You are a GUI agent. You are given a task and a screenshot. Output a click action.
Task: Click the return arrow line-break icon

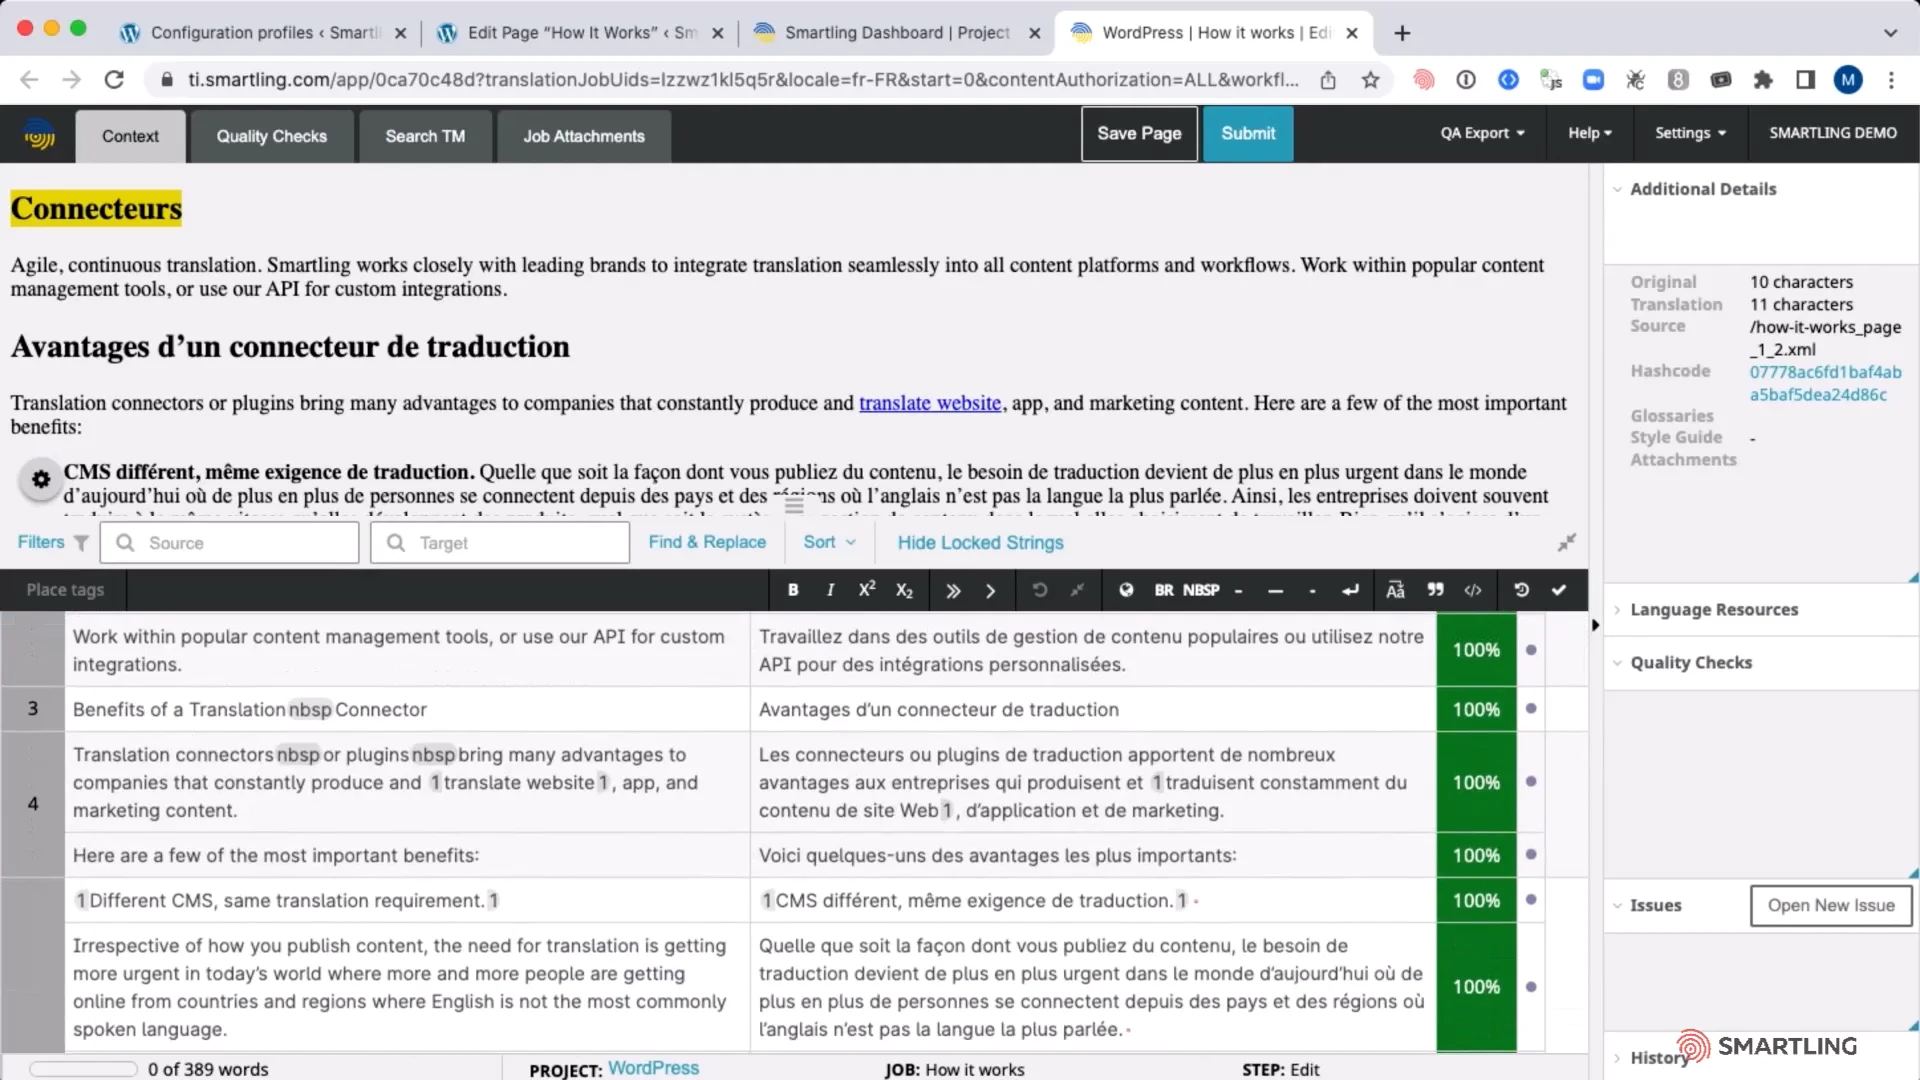point(1350,590)
